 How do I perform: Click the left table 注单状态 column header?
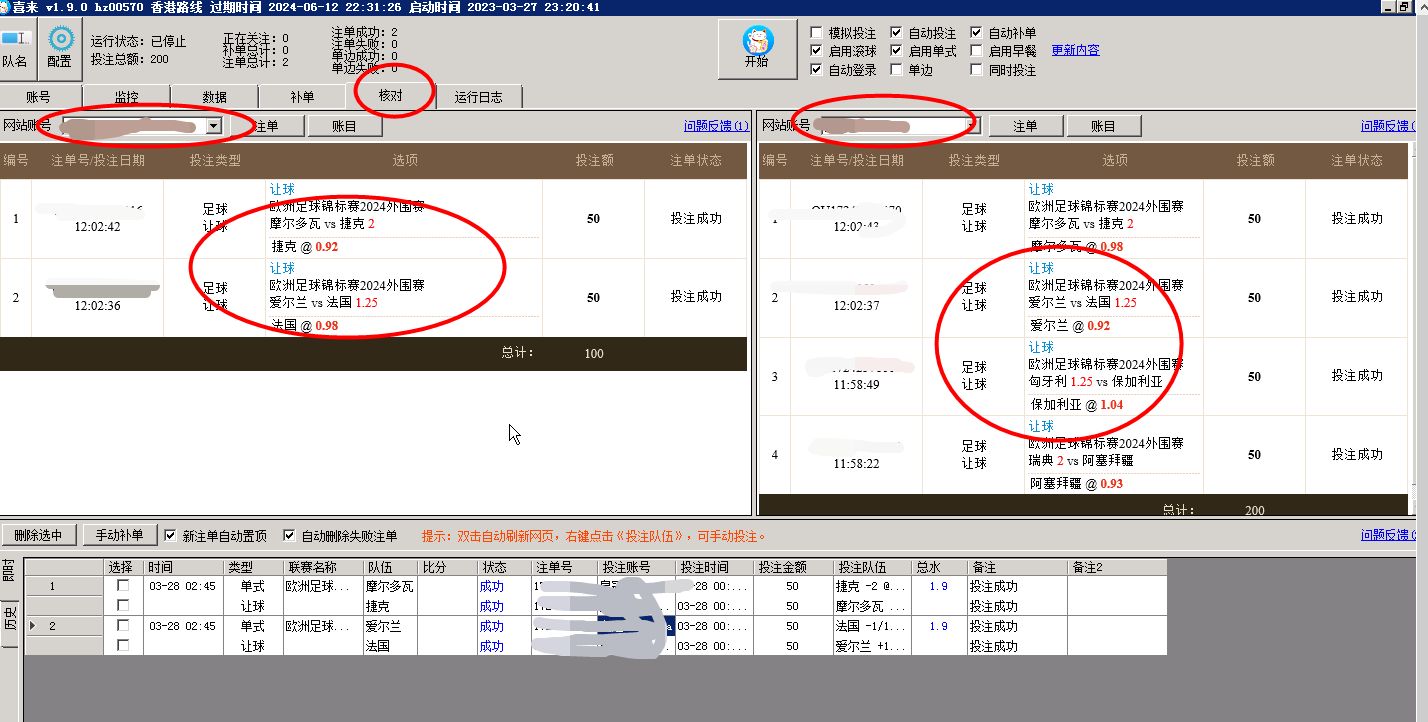[696, 160]
